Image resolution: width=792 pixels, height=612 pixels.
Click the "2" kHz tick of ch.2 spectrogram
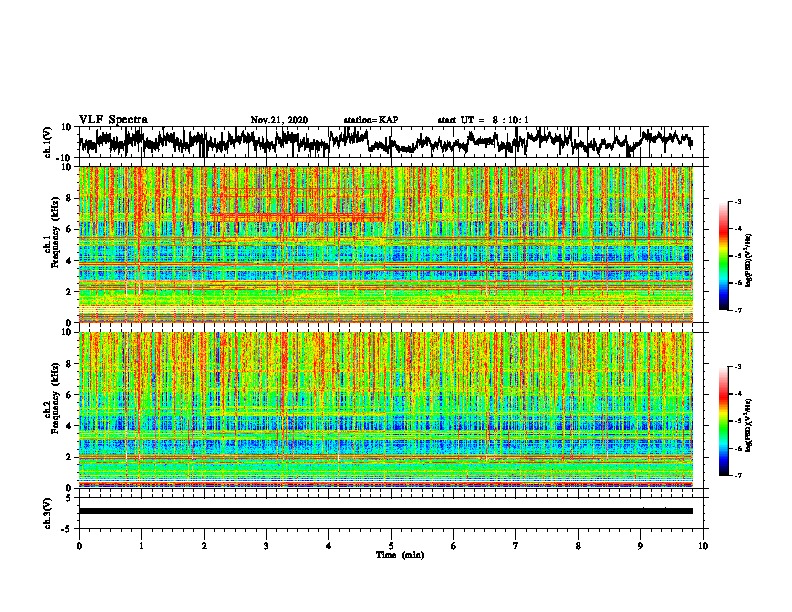pos(69,457)
